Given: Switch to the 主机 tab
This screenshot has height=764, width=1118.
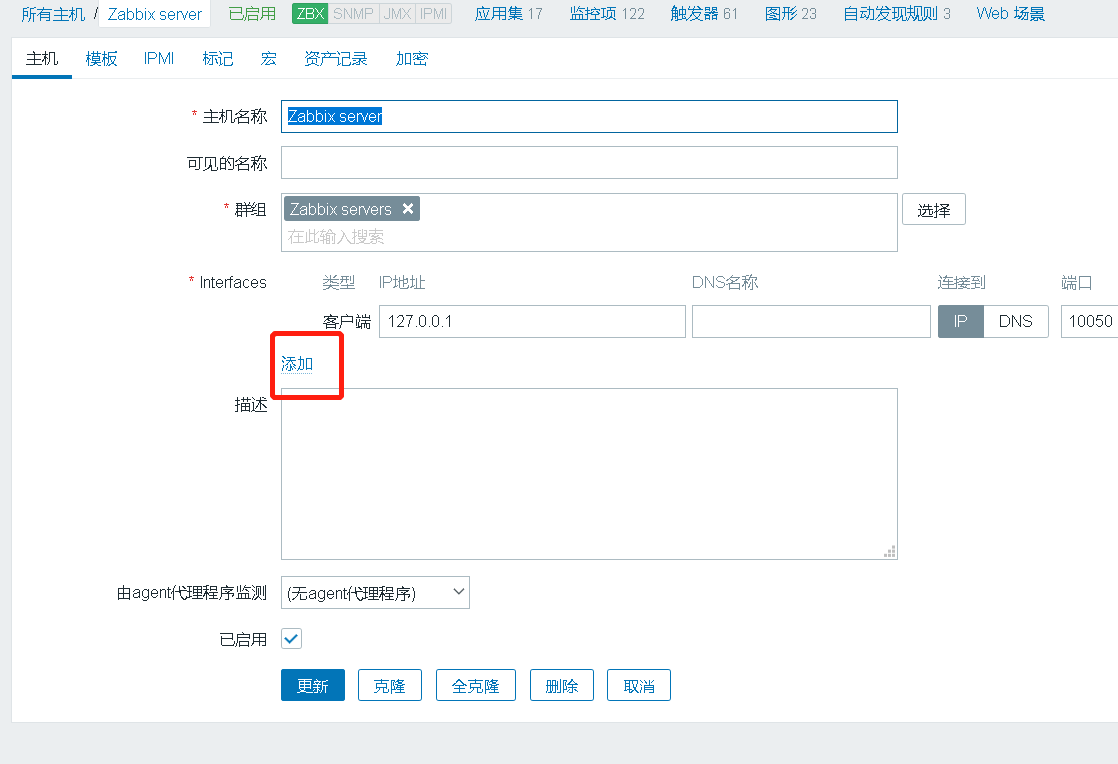Looking at the screenshot, I should click(42, 58).
